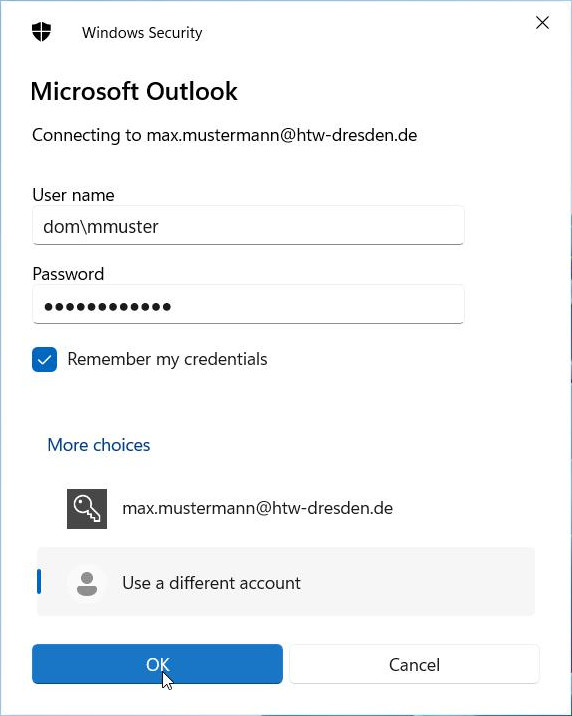Click the Windows Security shield icon
Screen dimensions: 572x716
[x=42, y=32]
